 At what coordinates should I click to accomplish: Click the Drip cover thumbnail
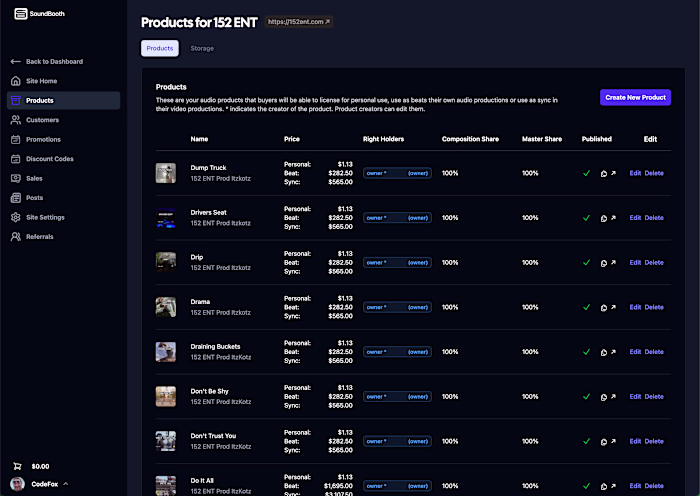tap(166, 263)
